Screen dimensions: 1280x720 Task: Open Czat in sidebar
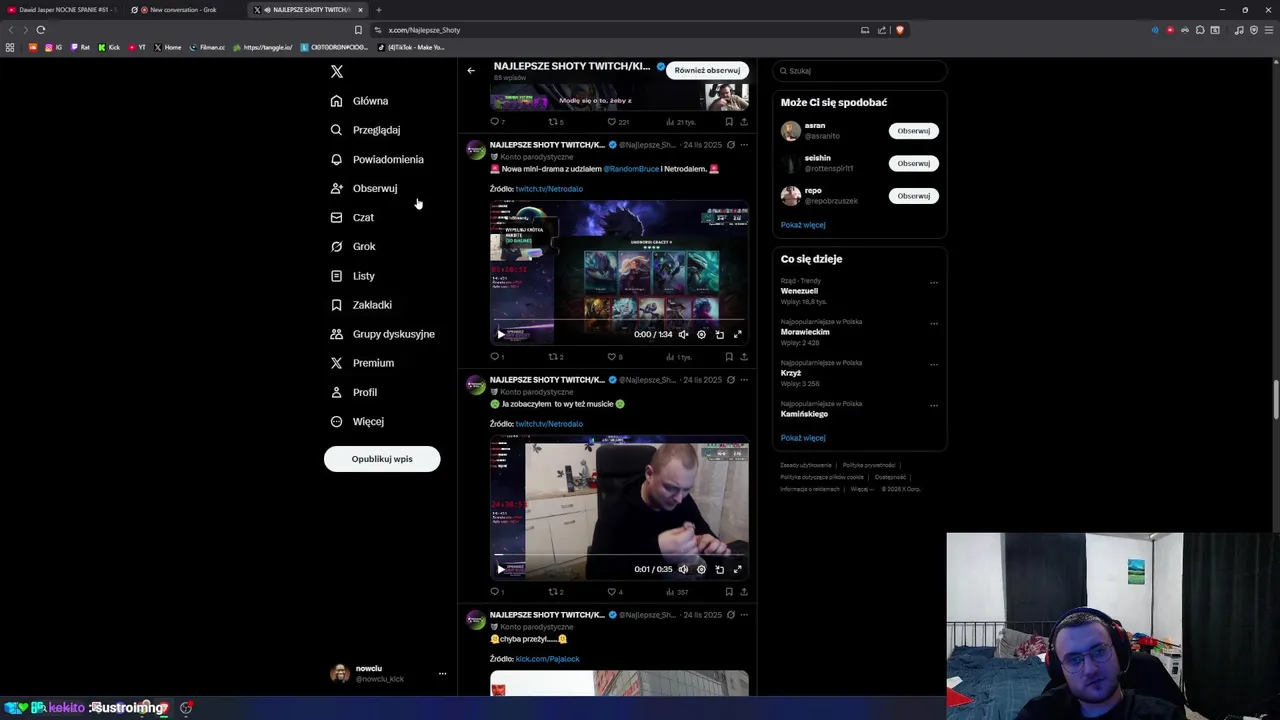(352, 217)
